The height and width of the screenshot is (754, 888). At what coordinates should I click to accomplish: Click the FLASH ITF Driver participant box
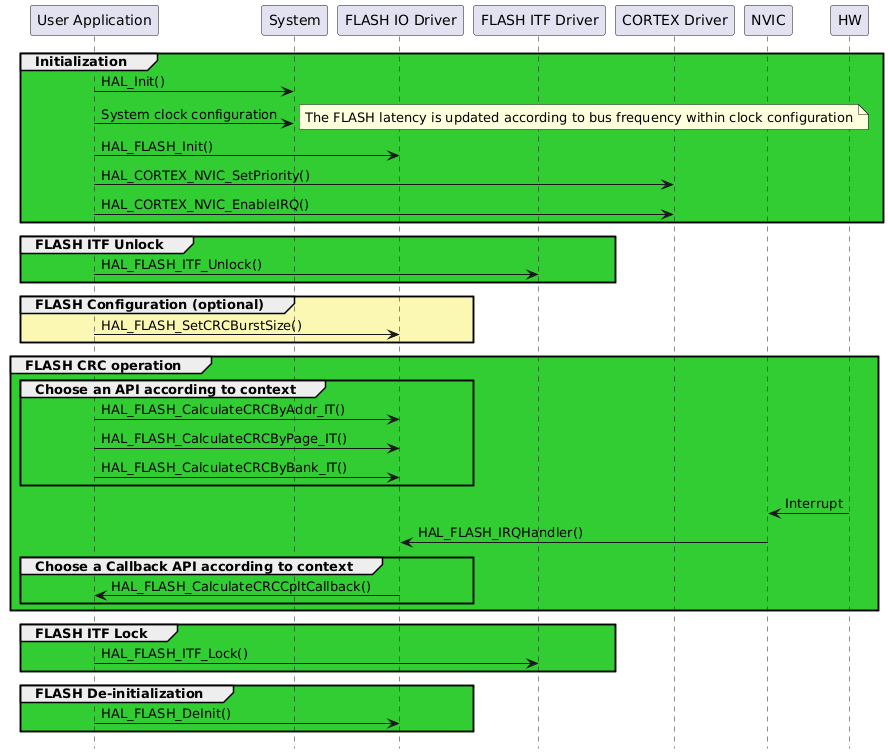(539, 20)
